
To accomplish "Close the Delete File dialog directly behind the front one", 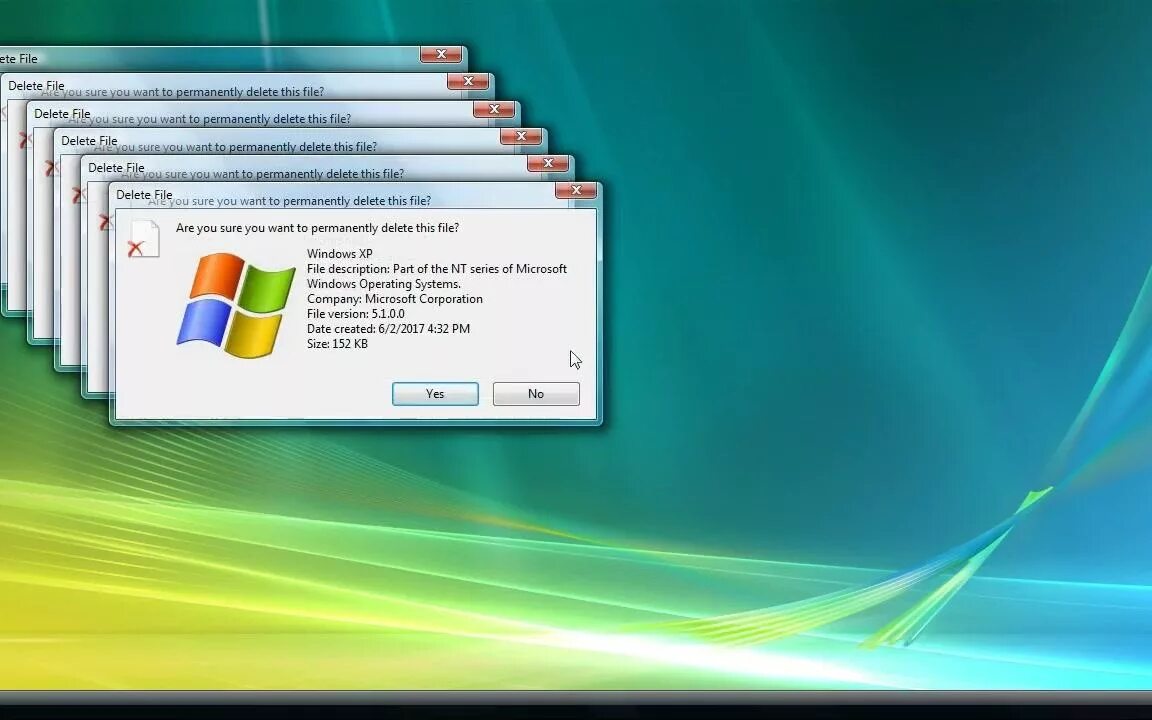I will click(548, 163).
